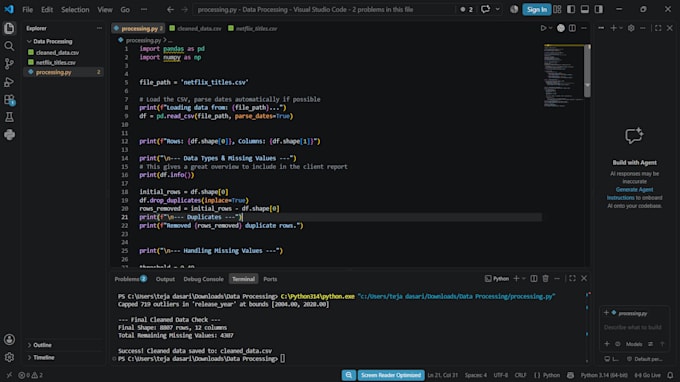Viewport: 680px width, 382px height.
Task: Open notifications bell in status bar
Action: click(670, 375)
